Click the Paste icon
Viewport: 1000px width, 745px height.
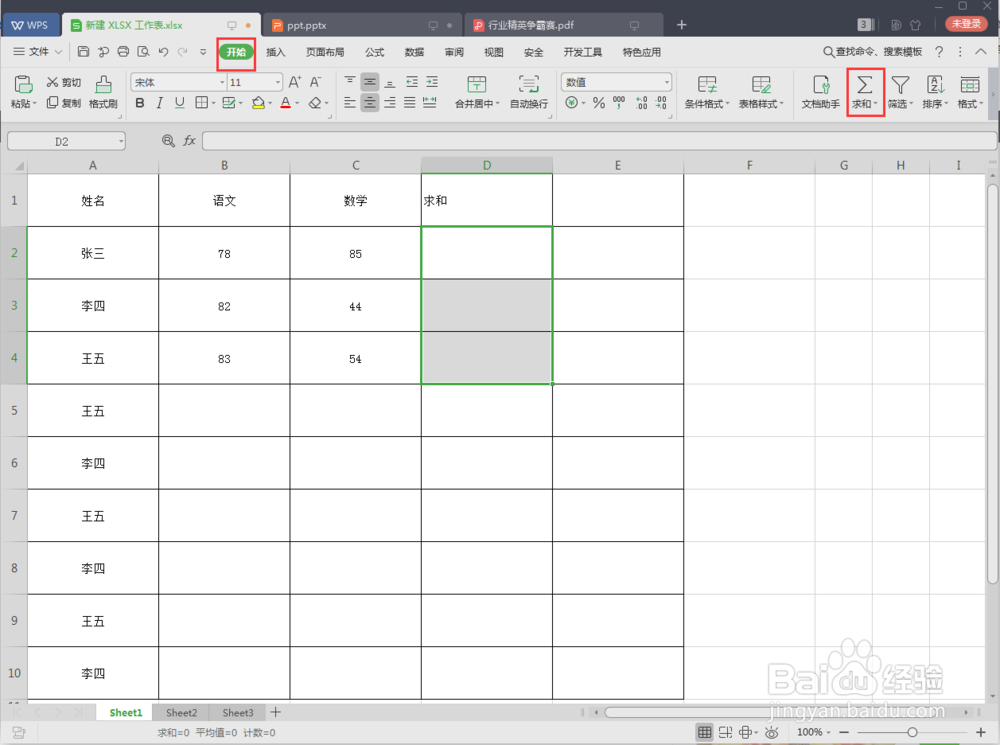(24, 84)
